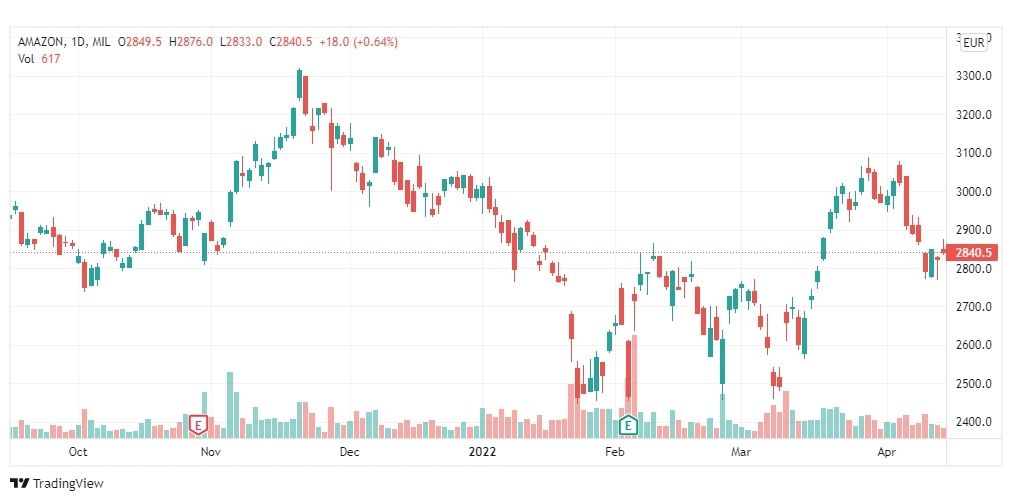
Task: Click the green earnings E marker near Feb
Action: (628, 425)
